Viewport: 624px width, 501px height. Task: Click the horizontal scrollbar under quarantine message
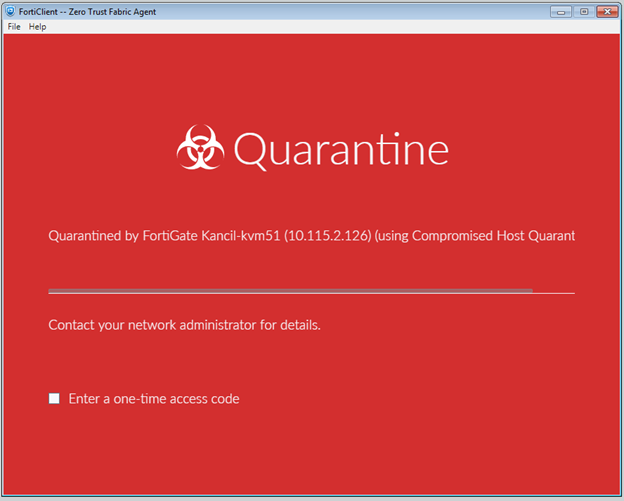pyautogui.click(x=291, y=291)
